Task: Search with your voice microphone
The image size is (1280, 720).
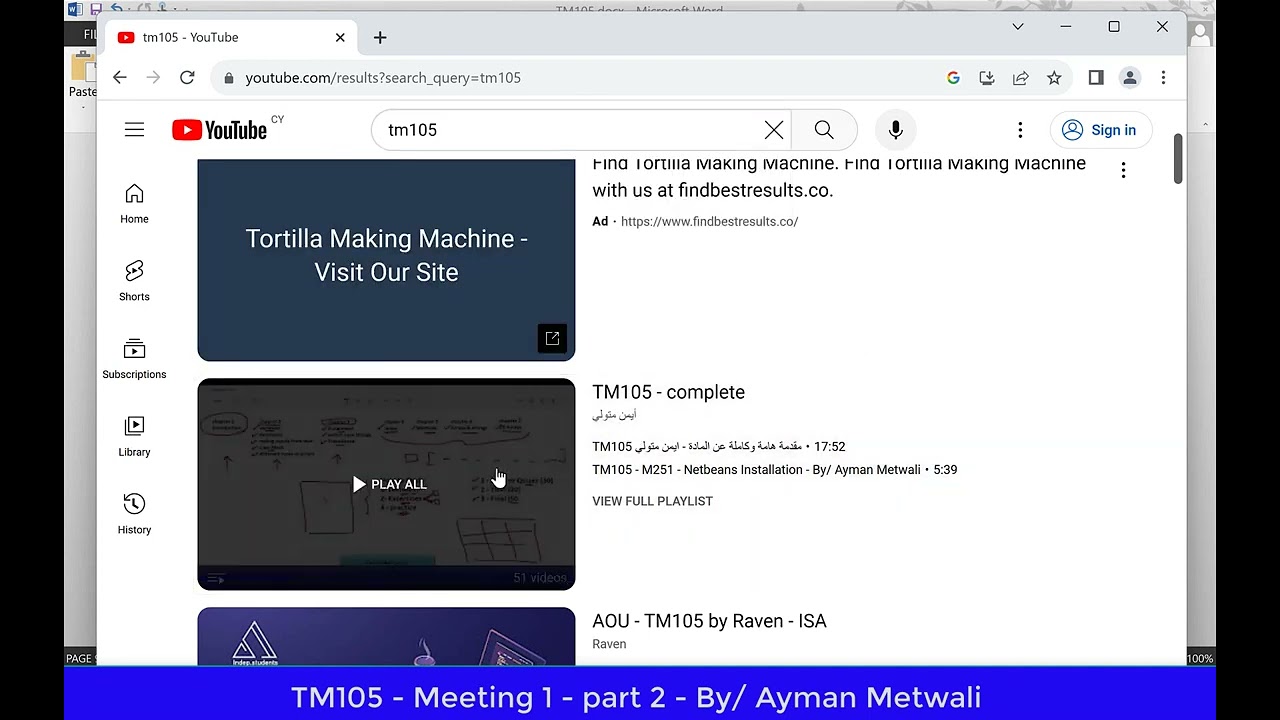Action: pyautogui.click(x=896, y=130)
